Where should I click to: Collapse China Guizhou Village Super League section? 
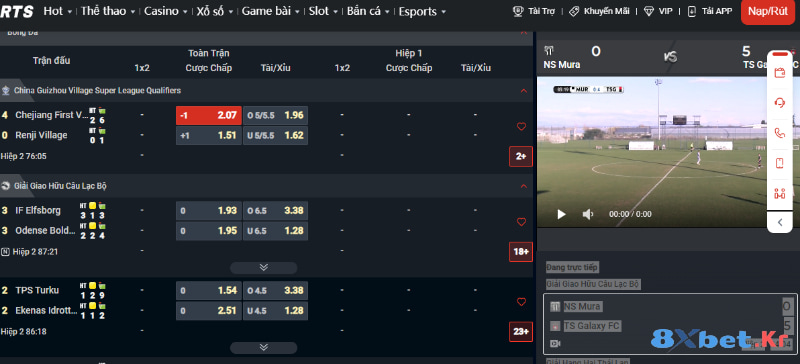tap(523, 91)
